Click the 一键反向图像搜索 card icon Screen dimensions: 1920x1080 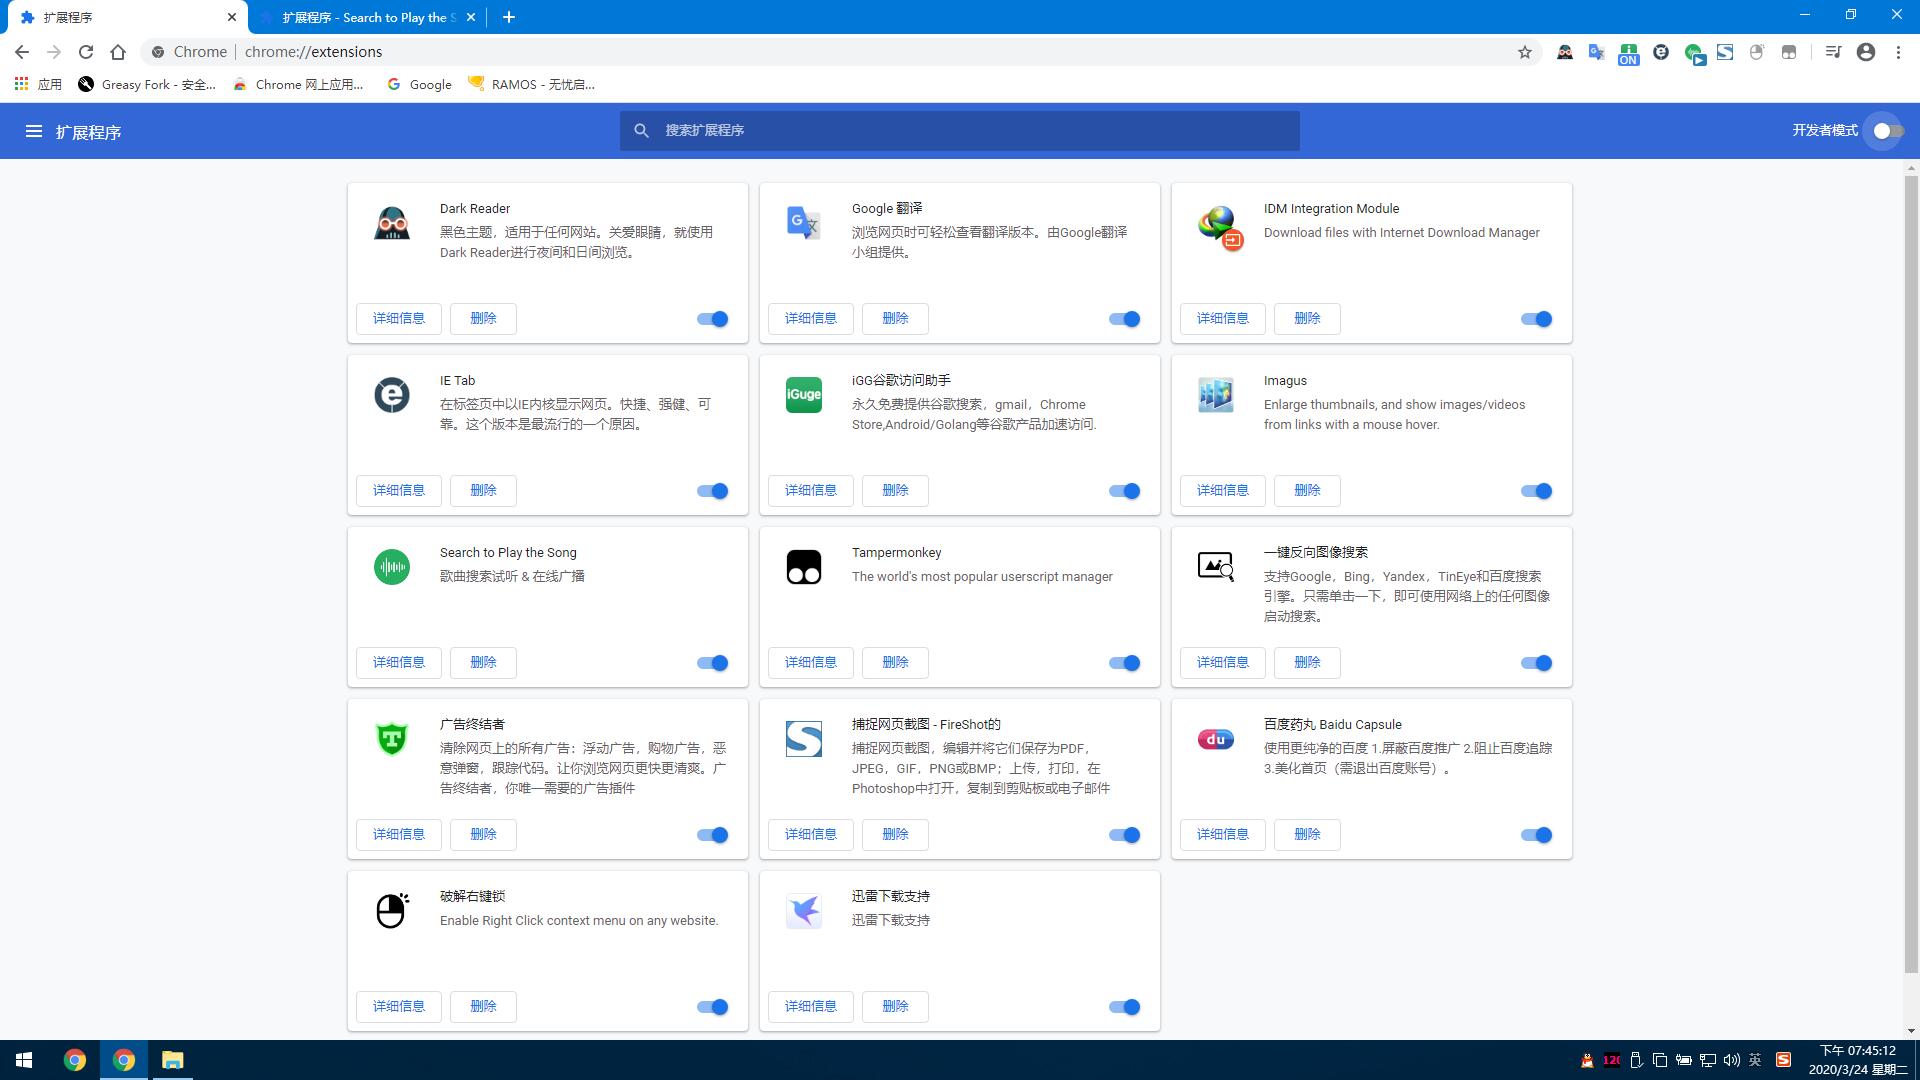pyautogui.click(x=1216, y=567)
